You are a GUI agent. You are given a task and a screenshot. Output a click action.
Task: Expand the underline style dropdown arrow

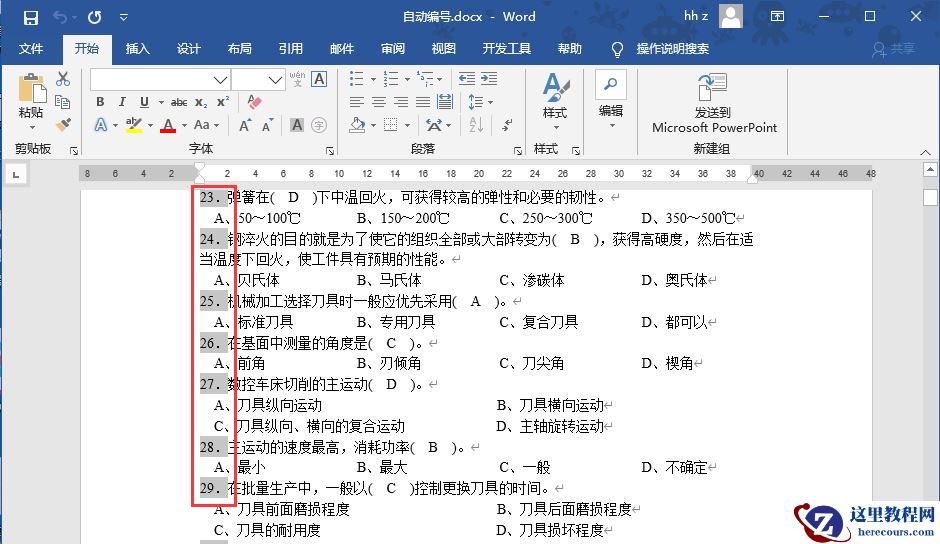point(161,103)
